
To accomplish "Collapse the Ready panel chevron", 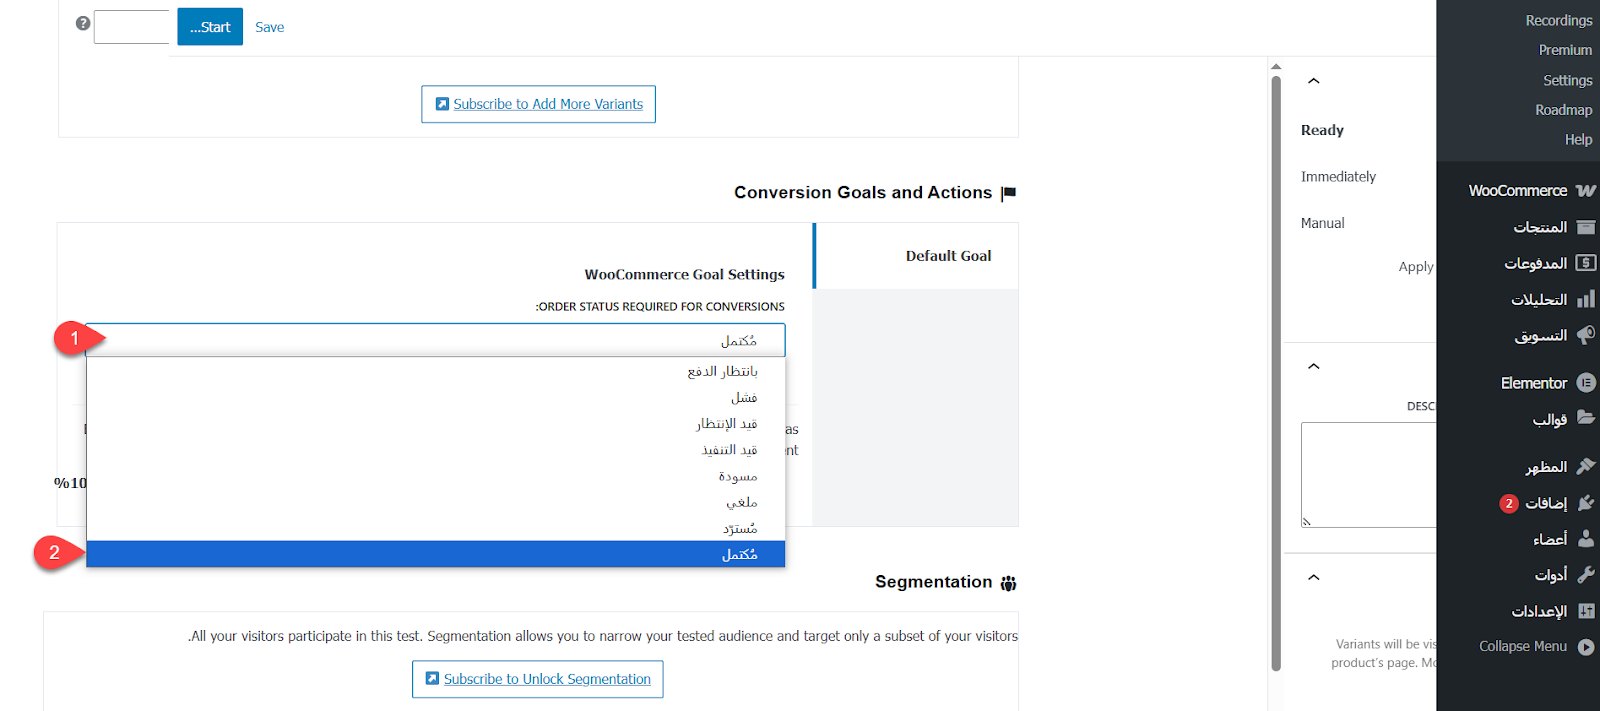I will [1314, 81].
